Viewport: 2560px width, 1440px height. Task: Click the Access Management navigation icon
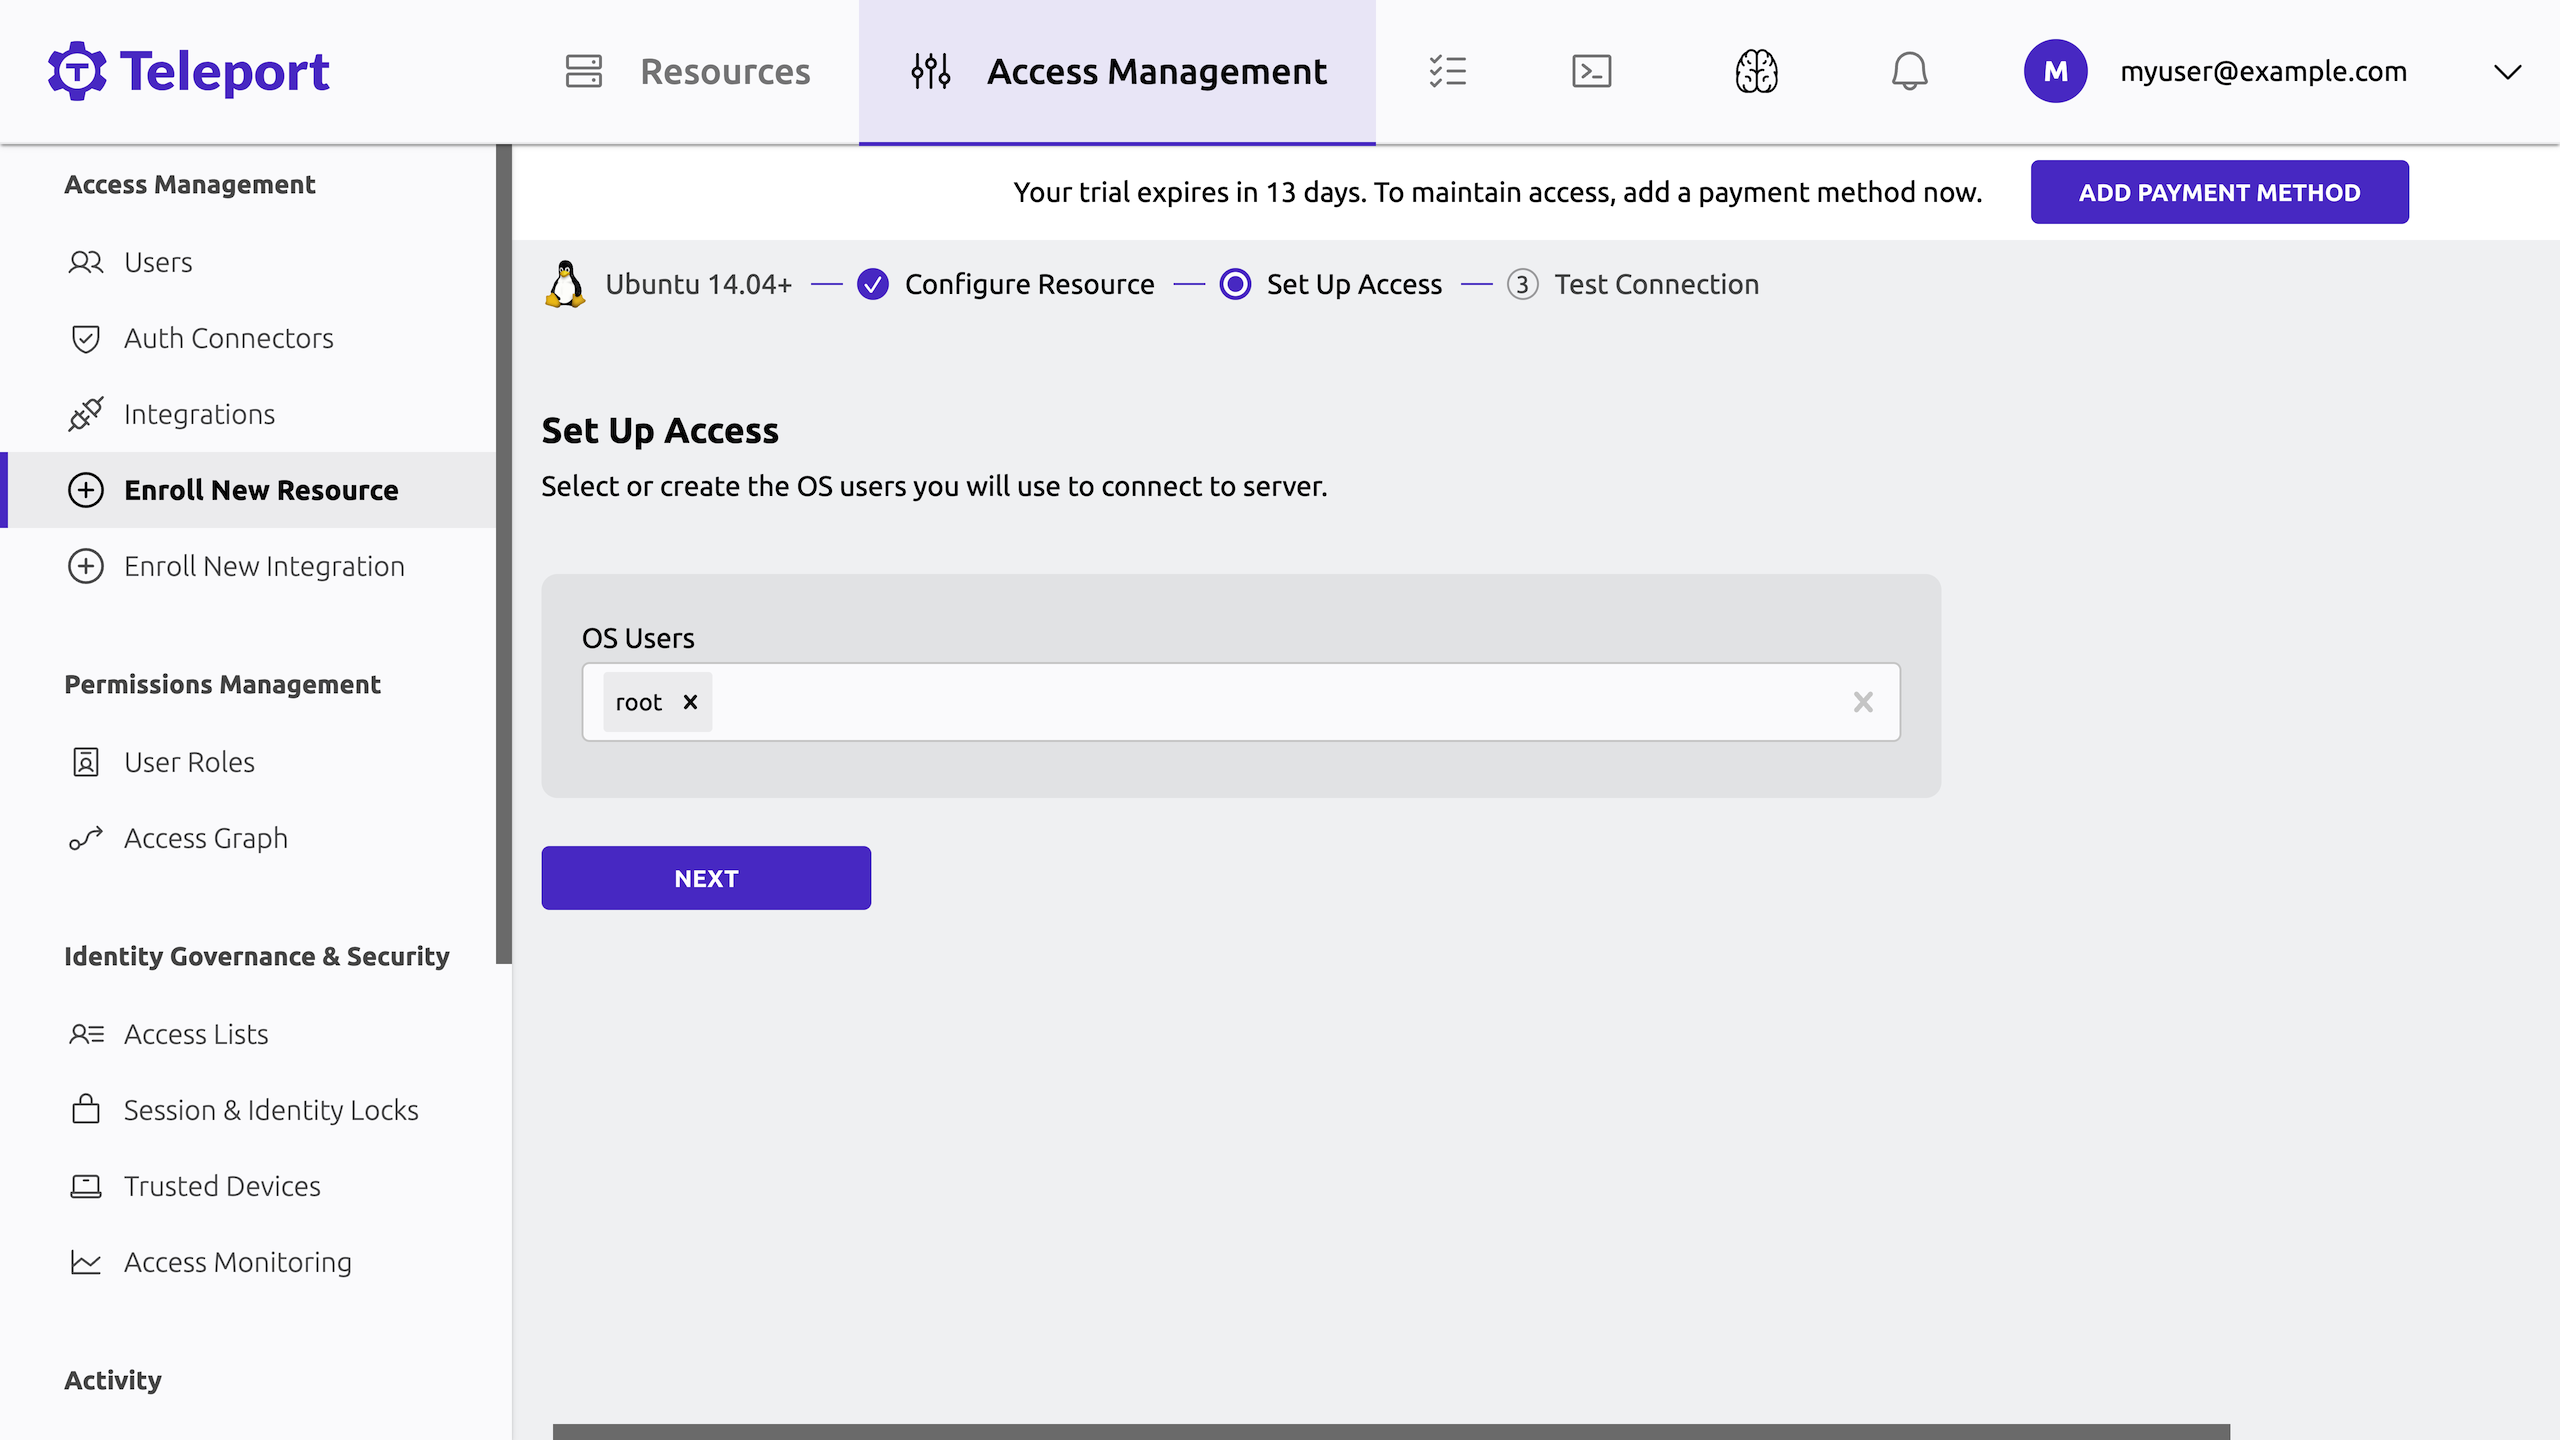[x=930, y=70]
